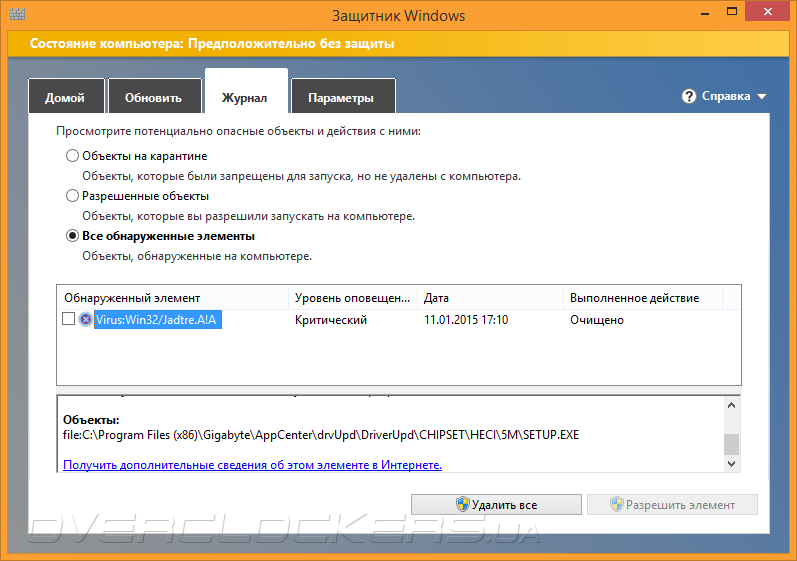Click details pane scroll down arrow
Image resolution: width=797 pixels, height=561 pixels.
tap(731, 463)
